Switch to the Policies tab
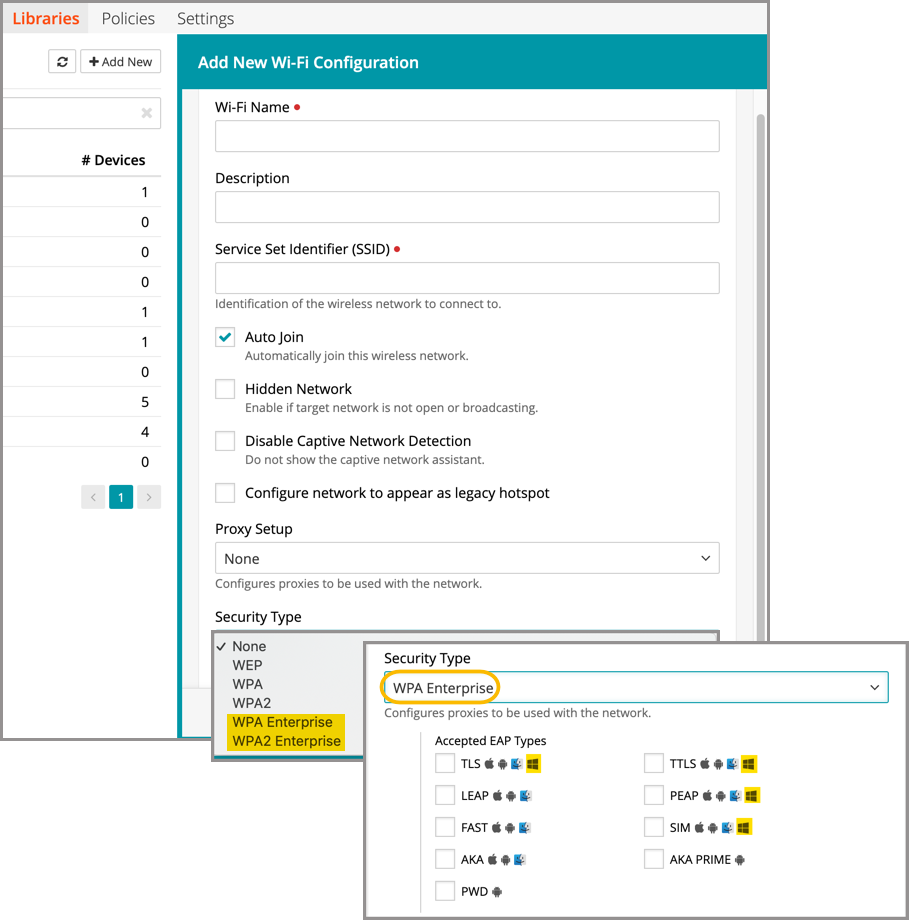Image resolution: width=910 pixels, height=920 pixels. point(128,18)
